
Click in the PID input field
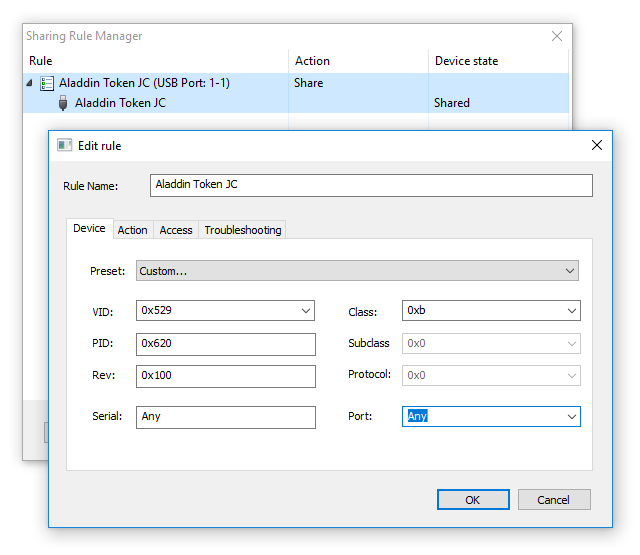226,344
